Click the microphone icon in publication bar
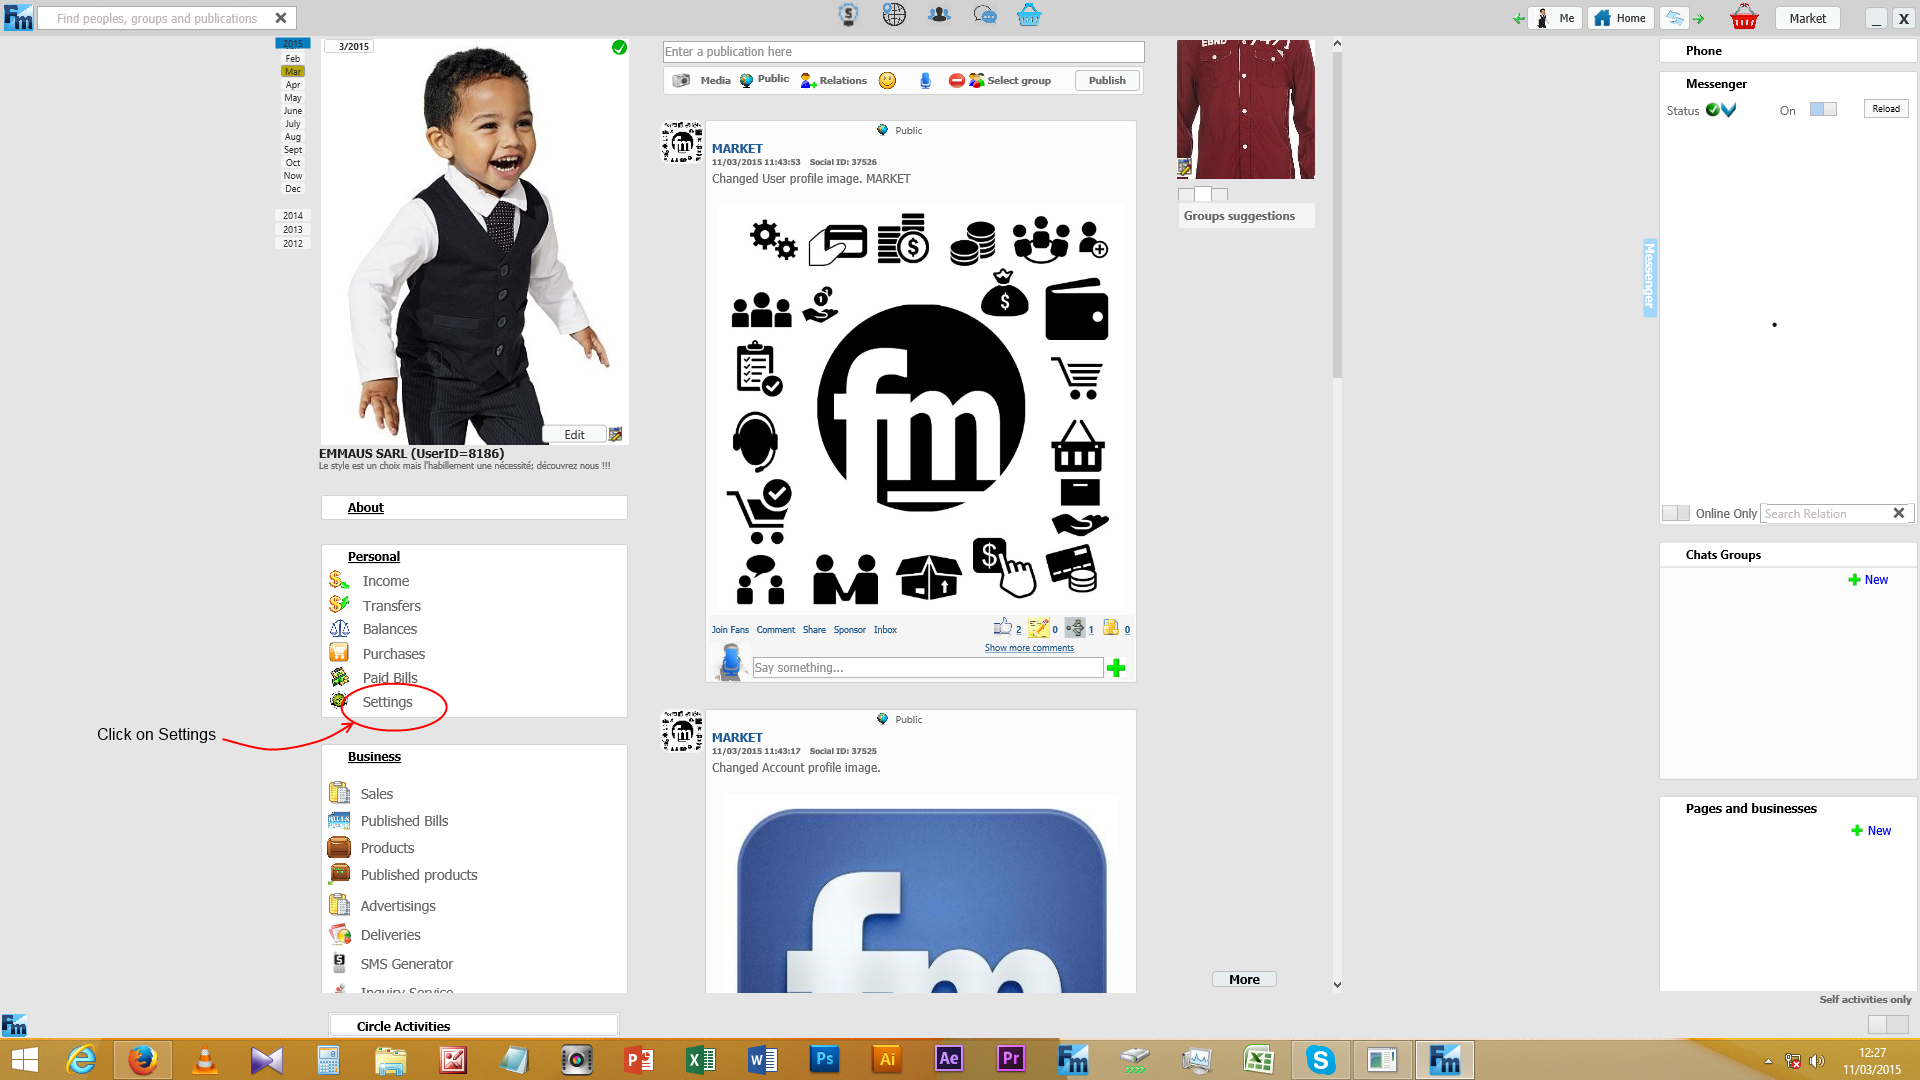 click(925, 81)
